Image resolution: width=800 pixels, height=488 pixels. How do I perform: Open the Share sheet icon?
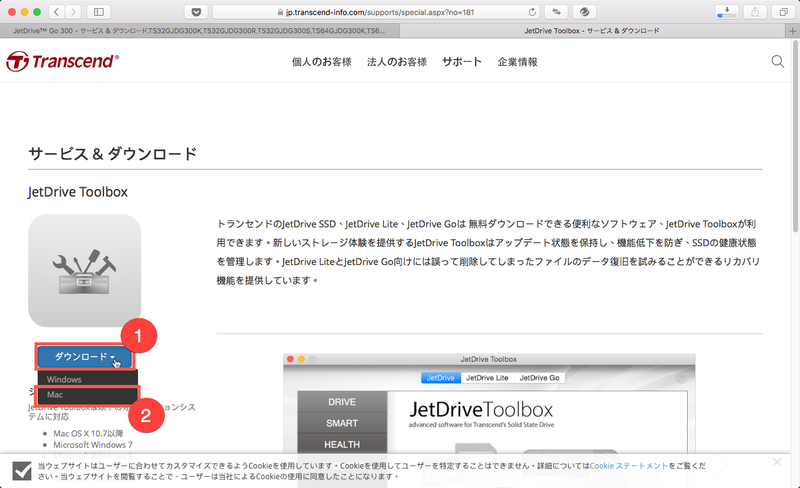(755, 12)
